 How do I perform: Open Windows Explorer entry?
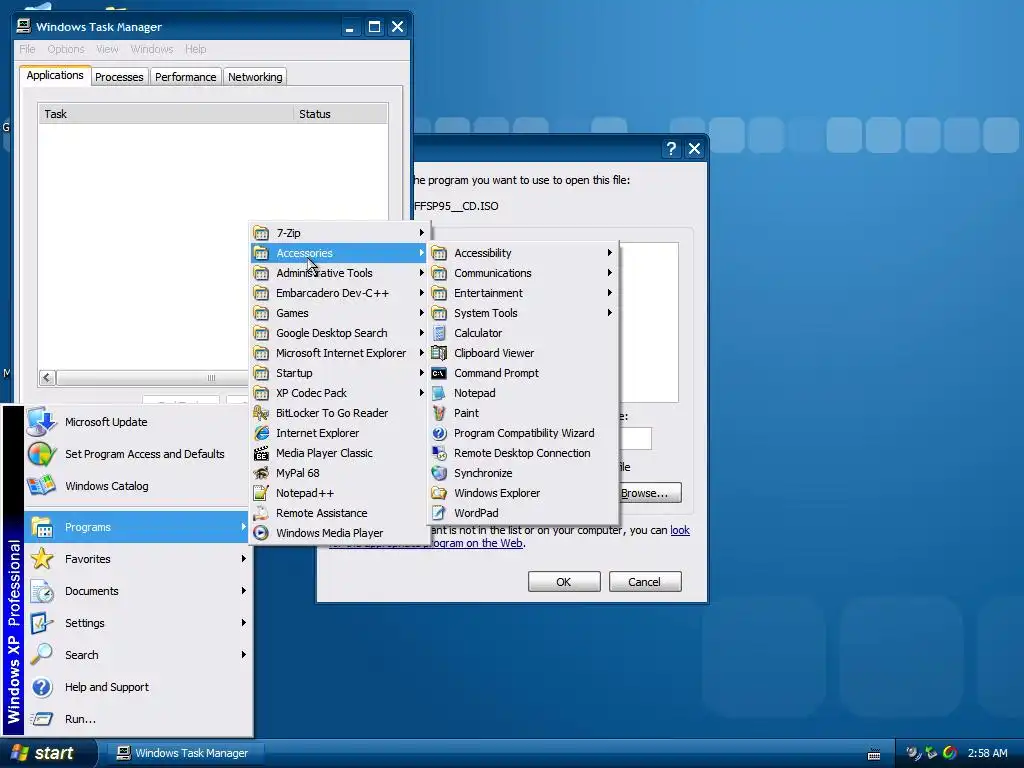coord(524,493)
